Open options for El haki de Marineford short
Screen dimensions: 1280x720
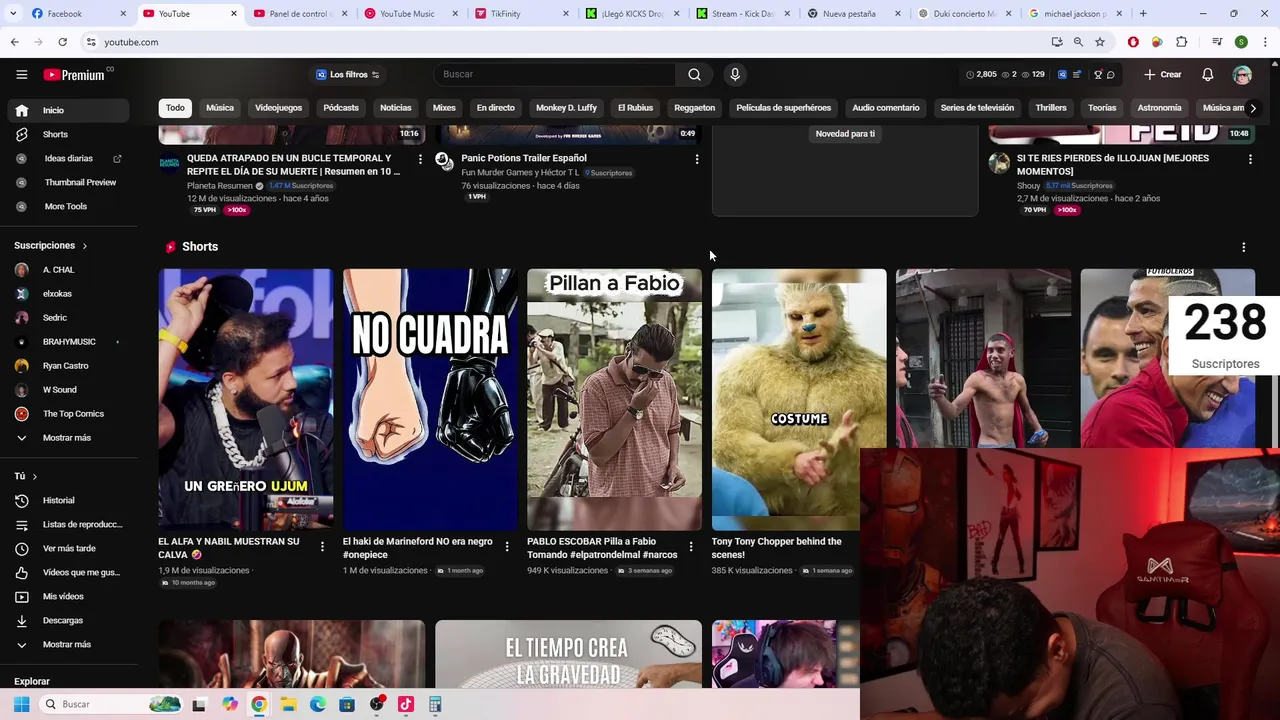click(506, 546)
